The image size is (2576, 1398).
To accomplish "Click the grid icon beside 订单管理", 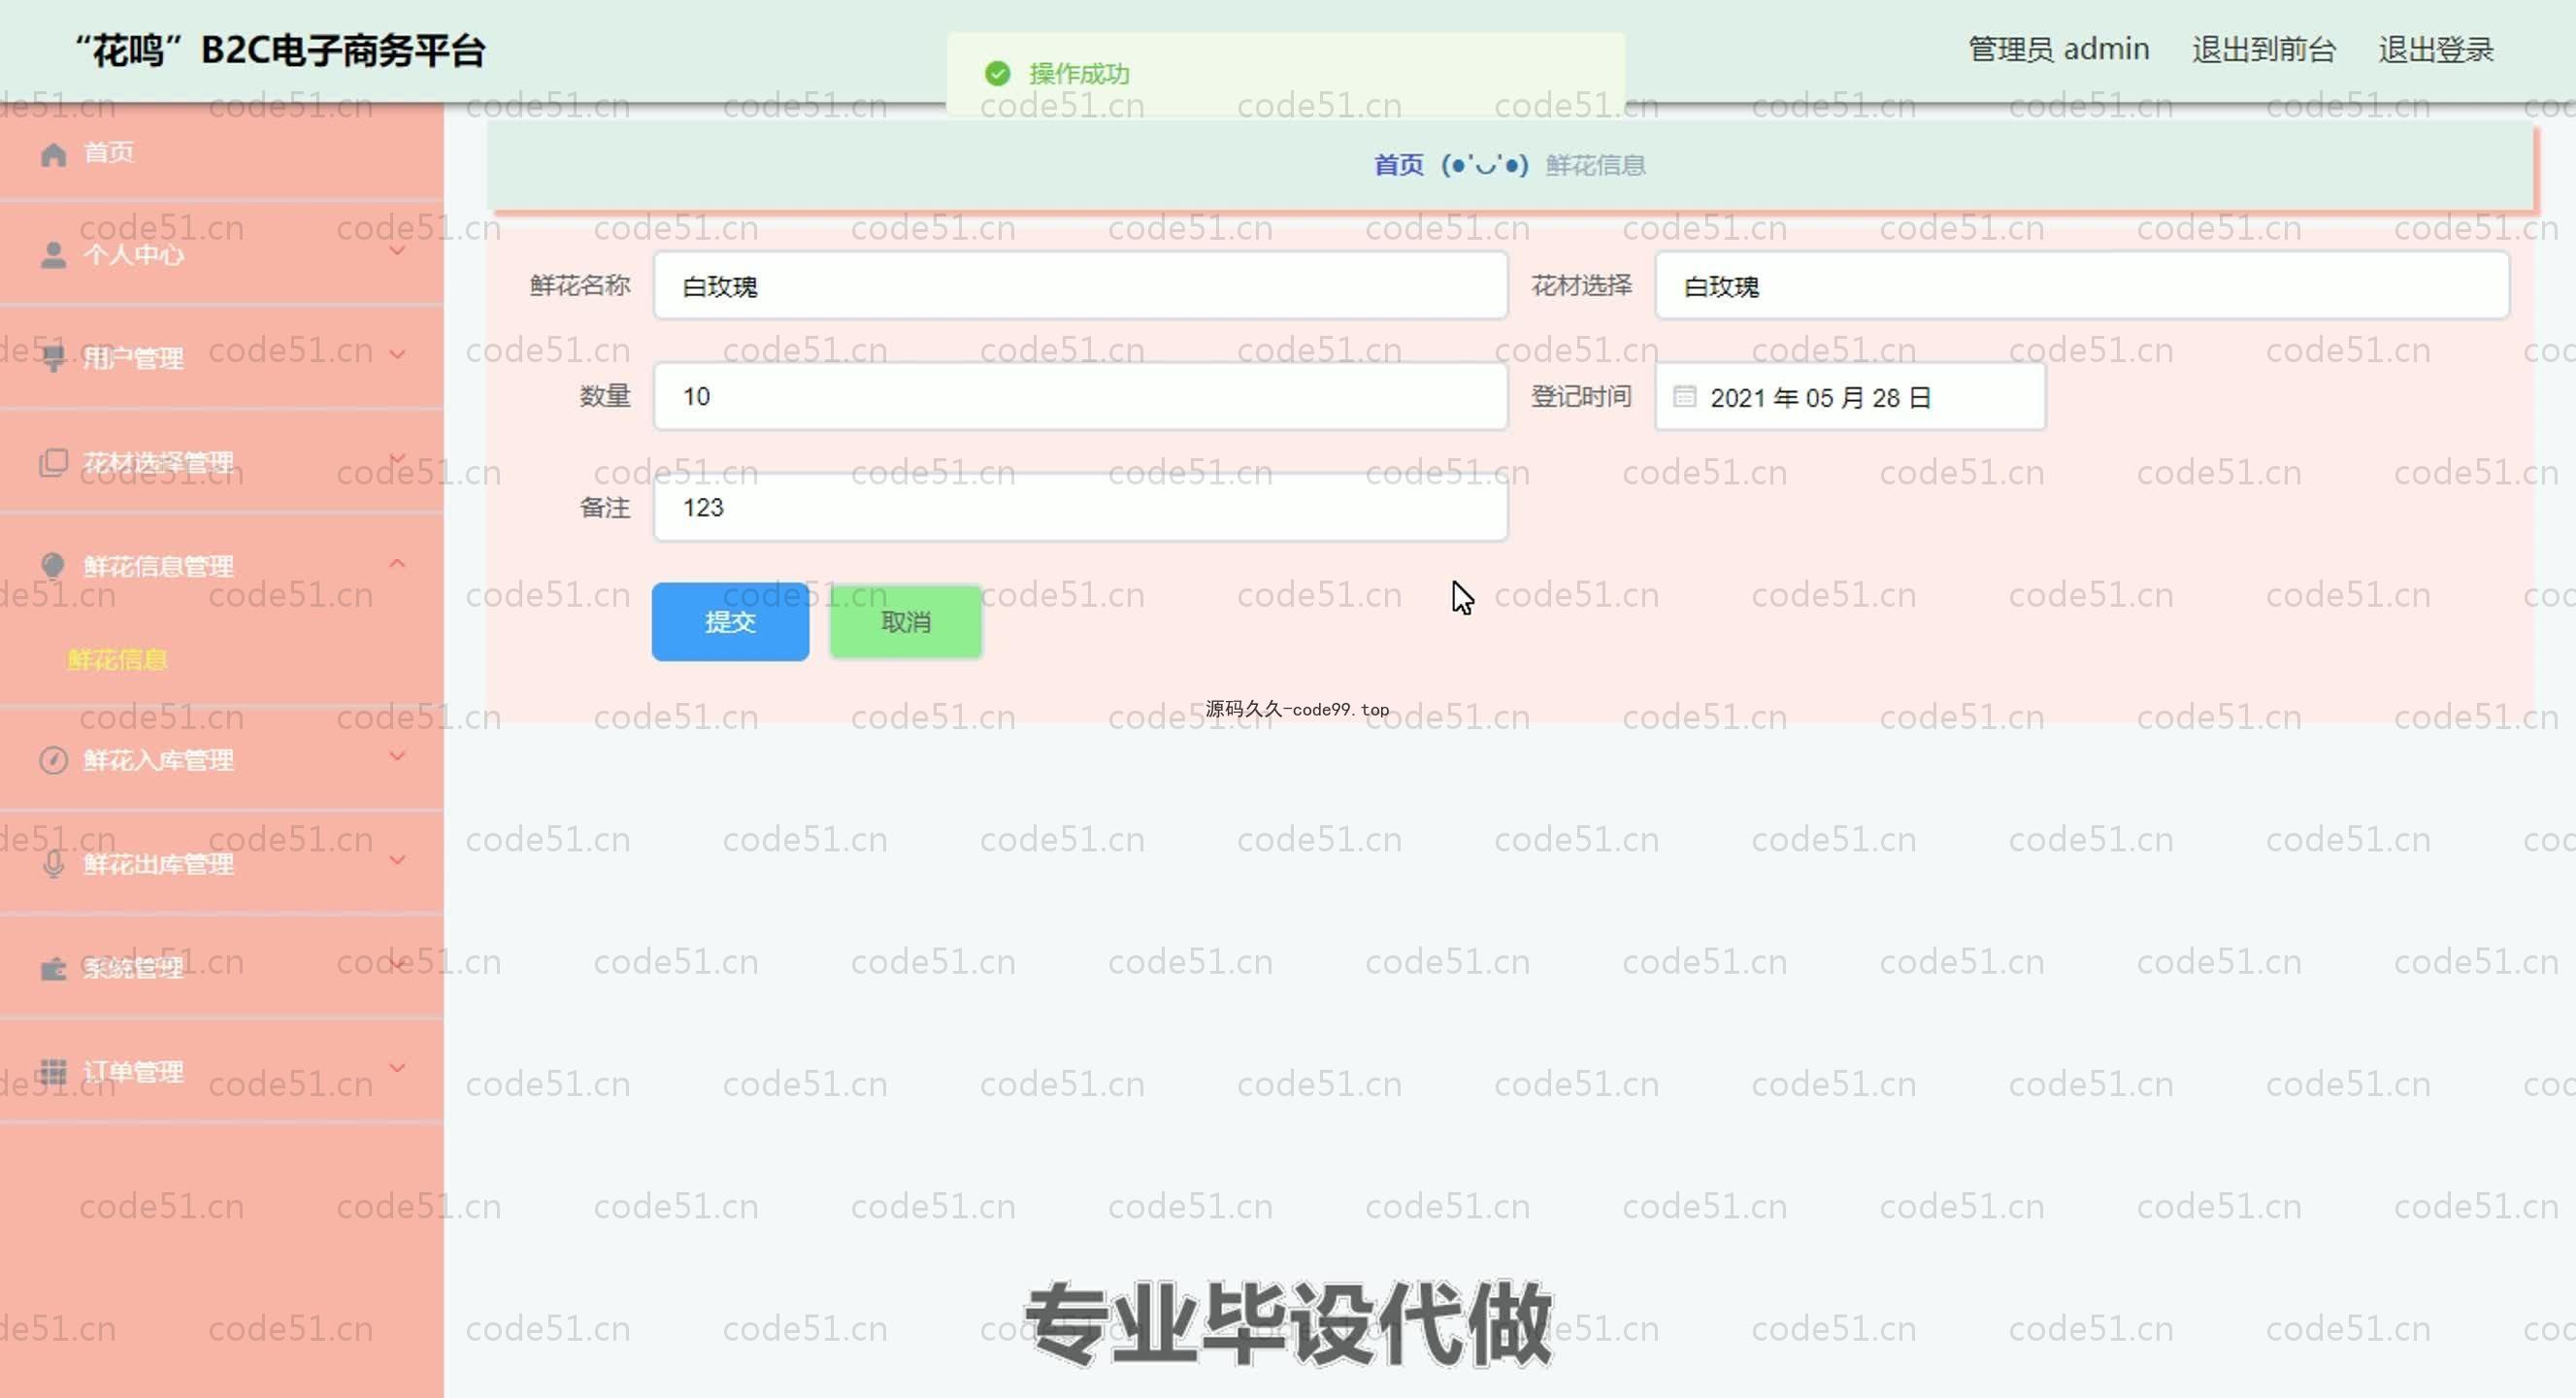I will click(x=53, y=1071).
